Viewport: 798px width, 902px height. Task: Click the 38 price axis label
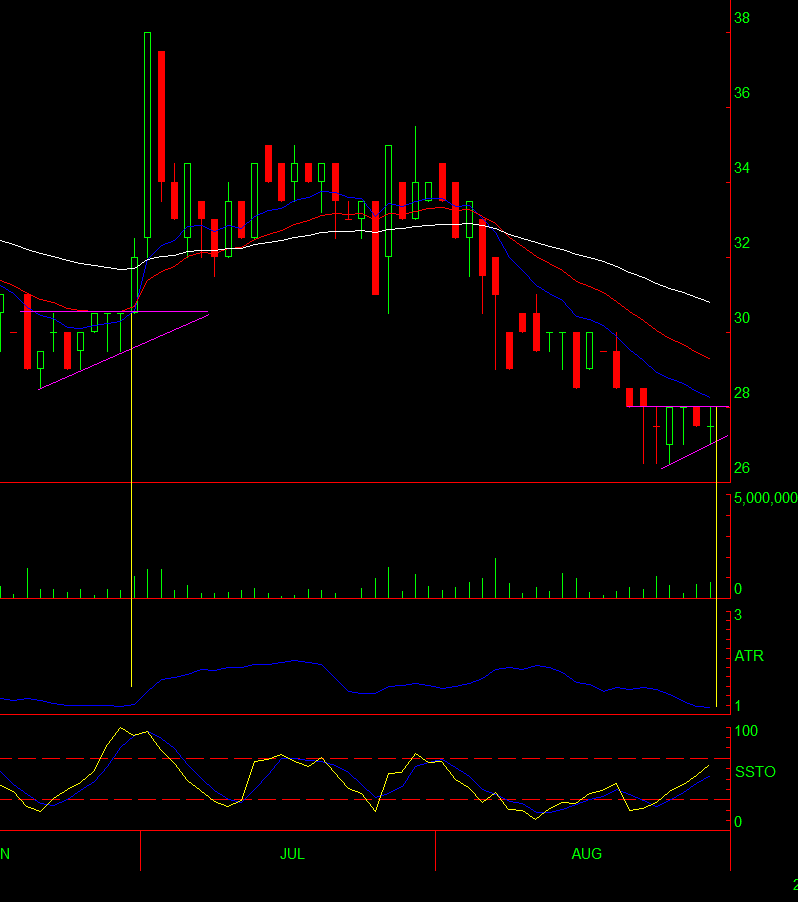[x=742, y=18]
